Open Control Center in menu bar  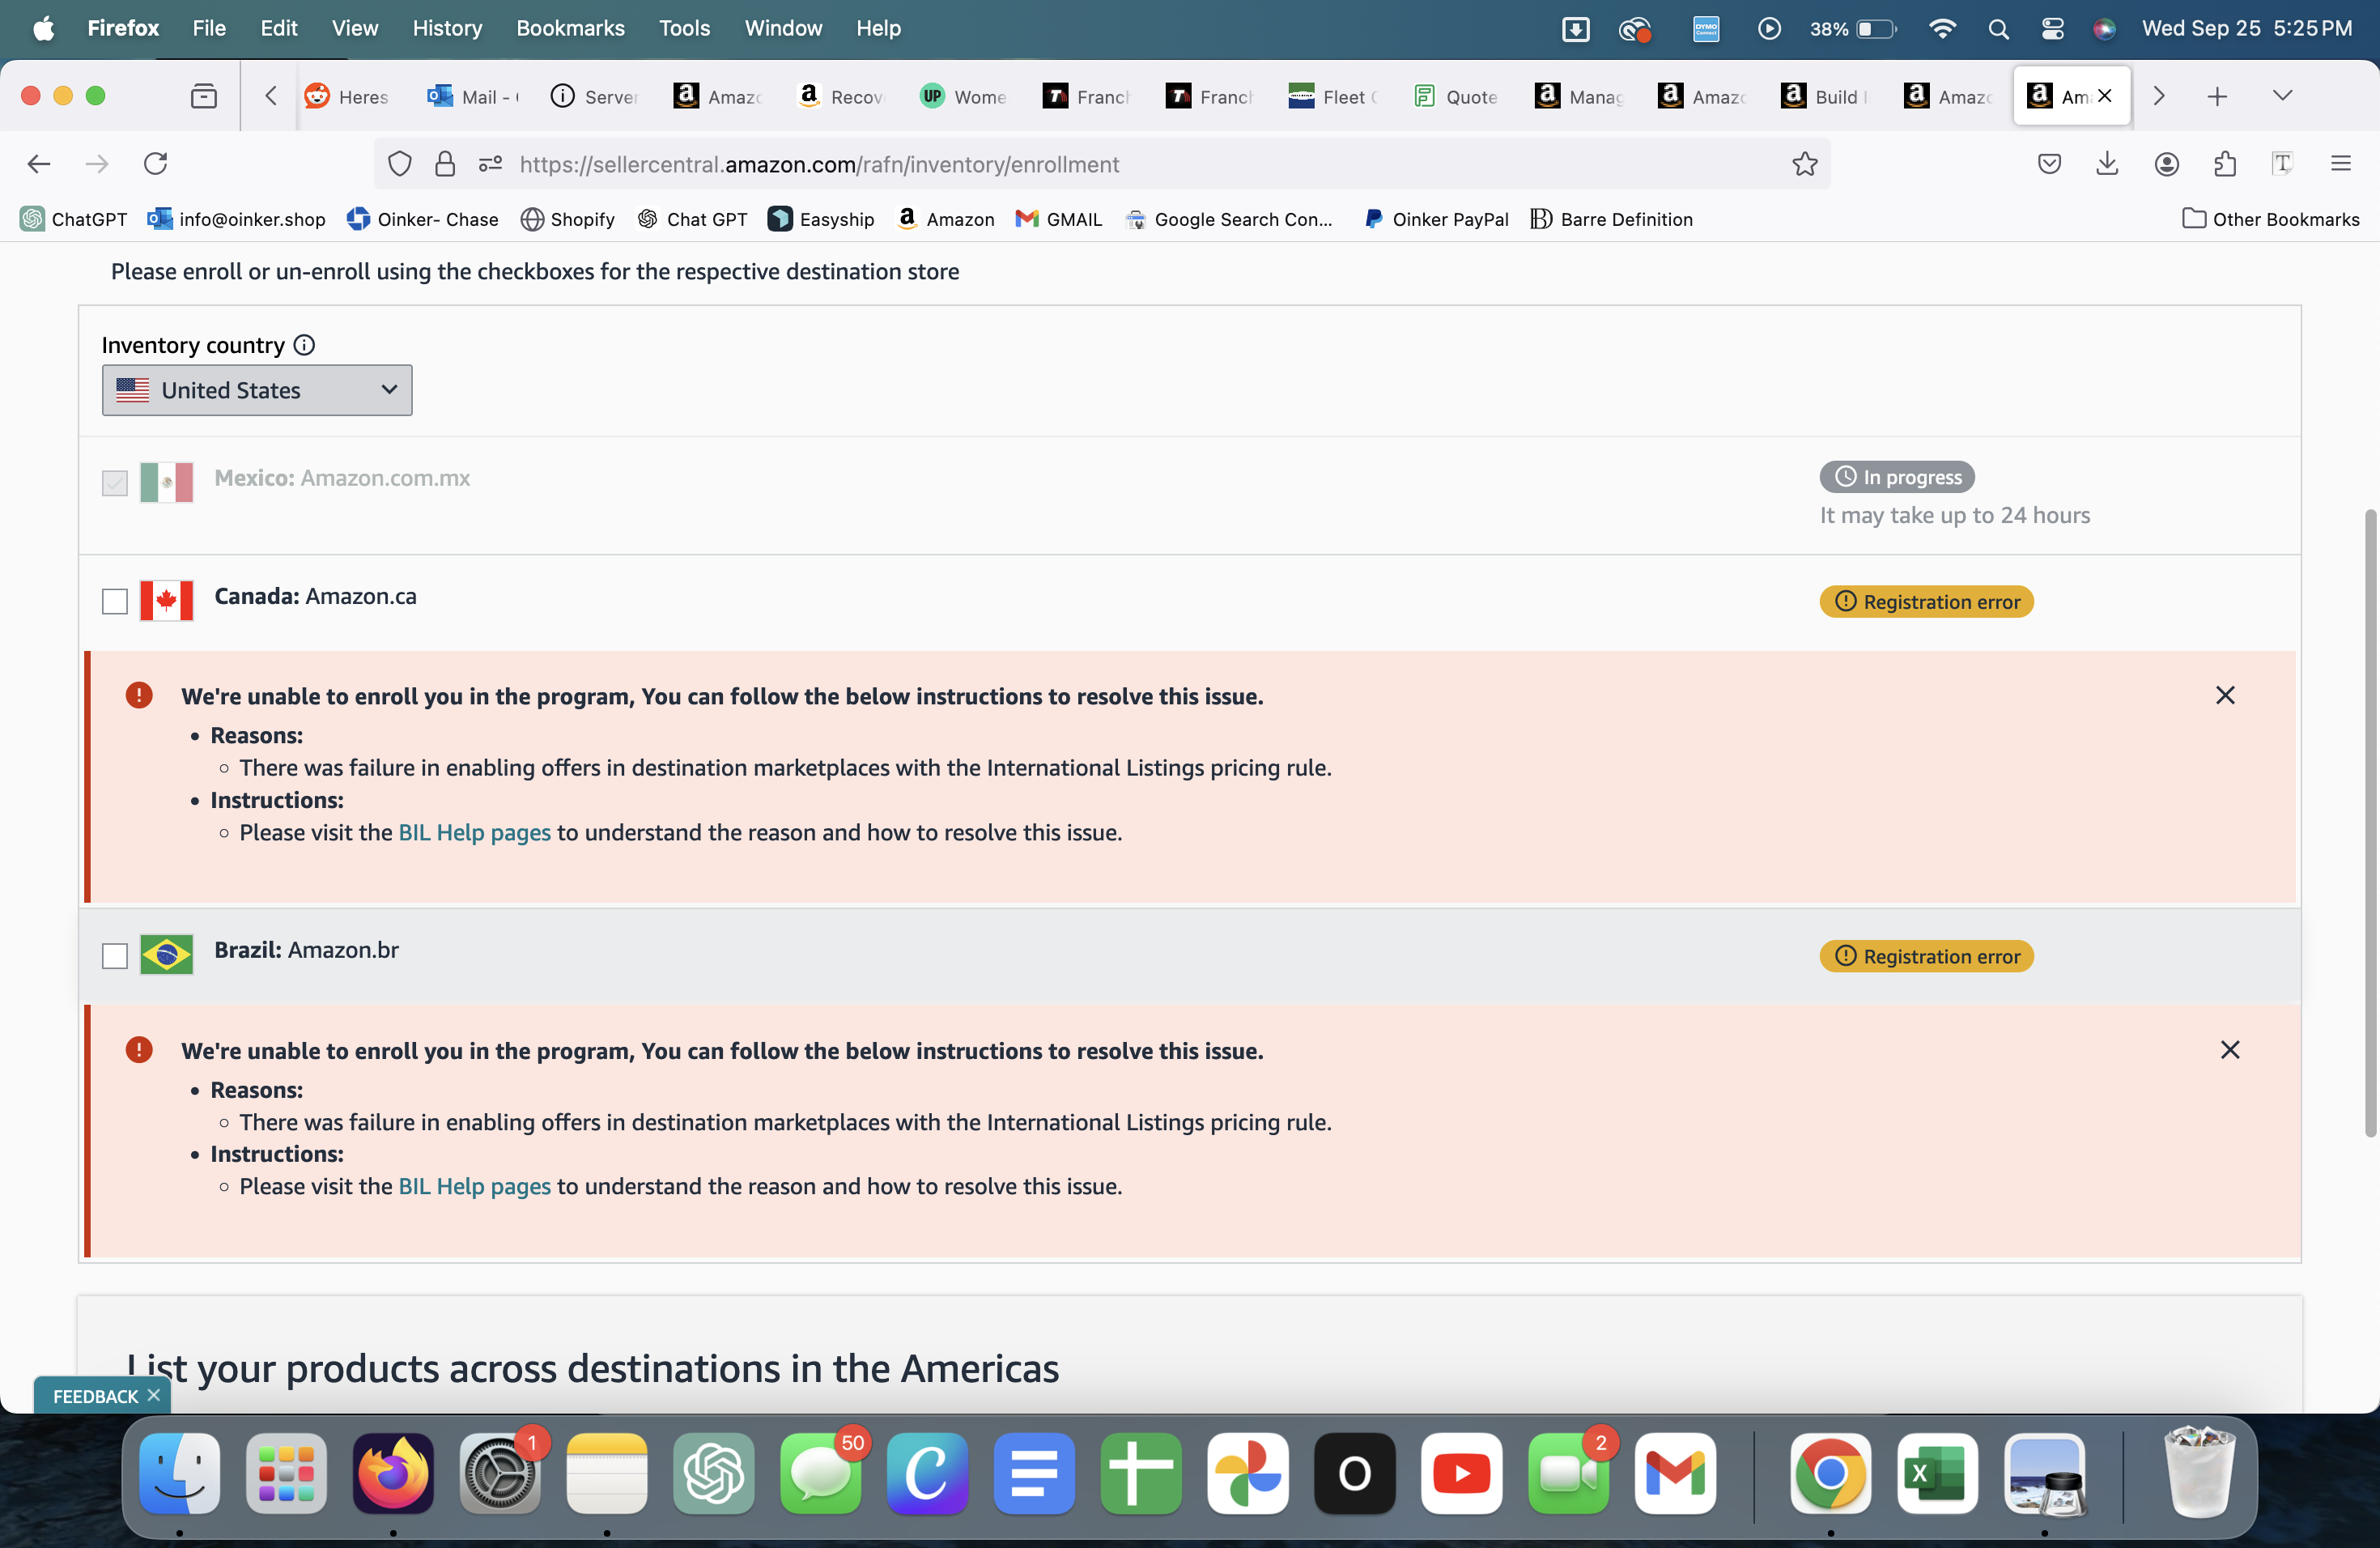pos(2052,29)
